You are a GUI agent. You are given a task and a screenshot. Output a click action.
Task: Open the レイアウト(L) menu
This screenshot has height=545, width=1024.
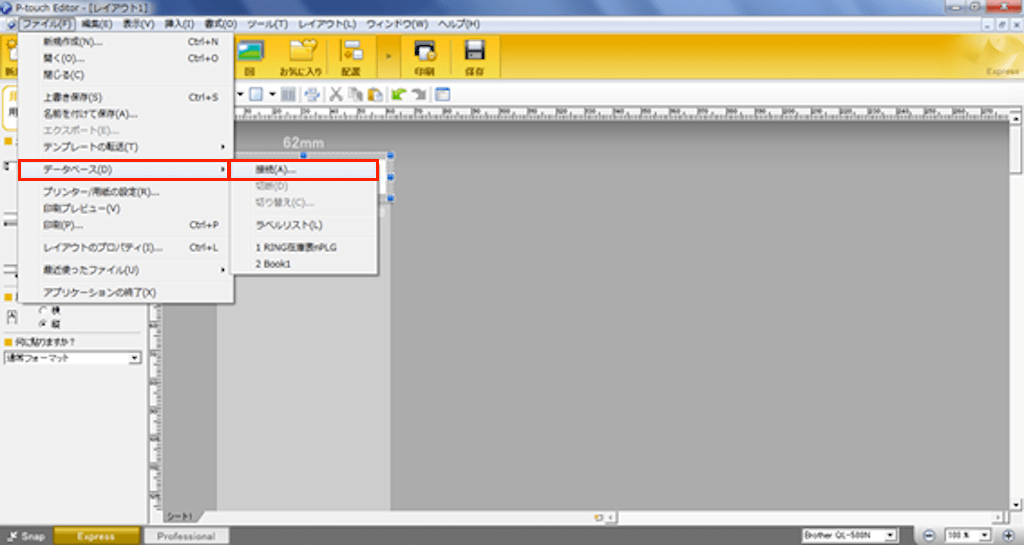coord(327,23)
